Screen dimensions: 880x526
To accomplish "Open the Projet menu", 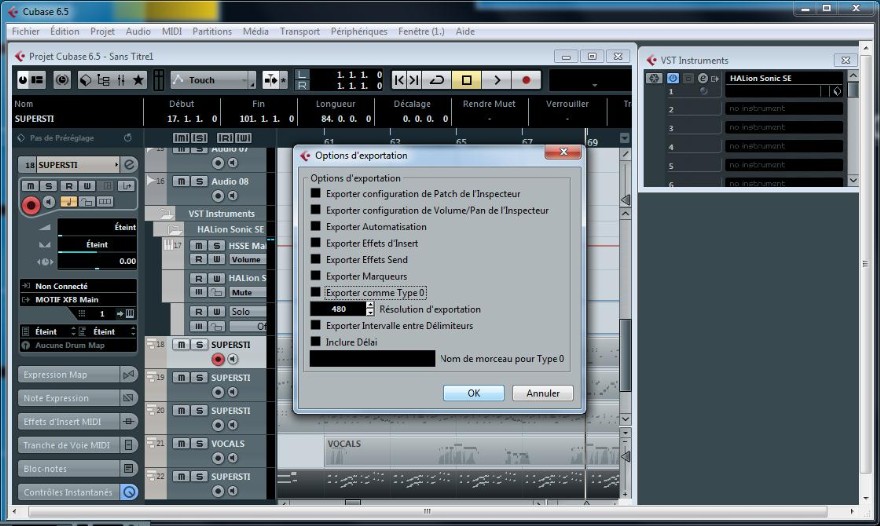I will [102, 31].
